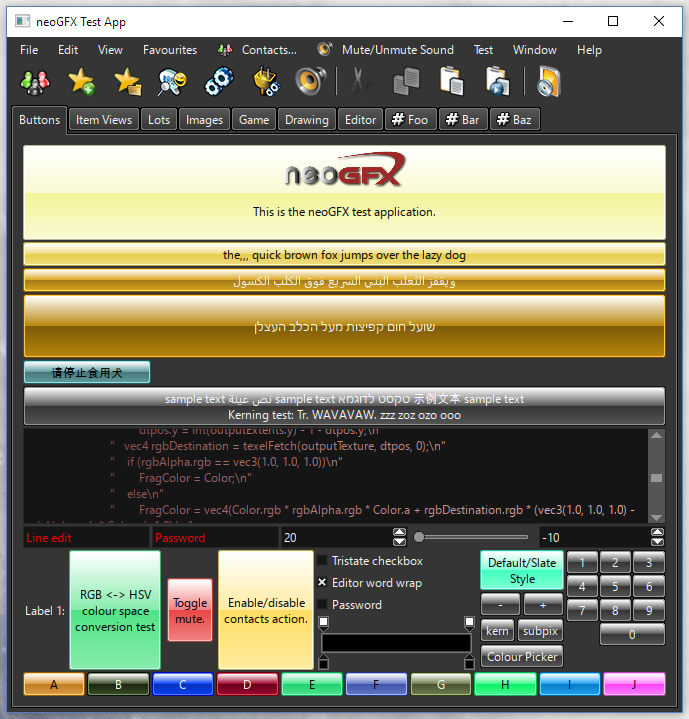Click the Password input field

coord(215,537)
